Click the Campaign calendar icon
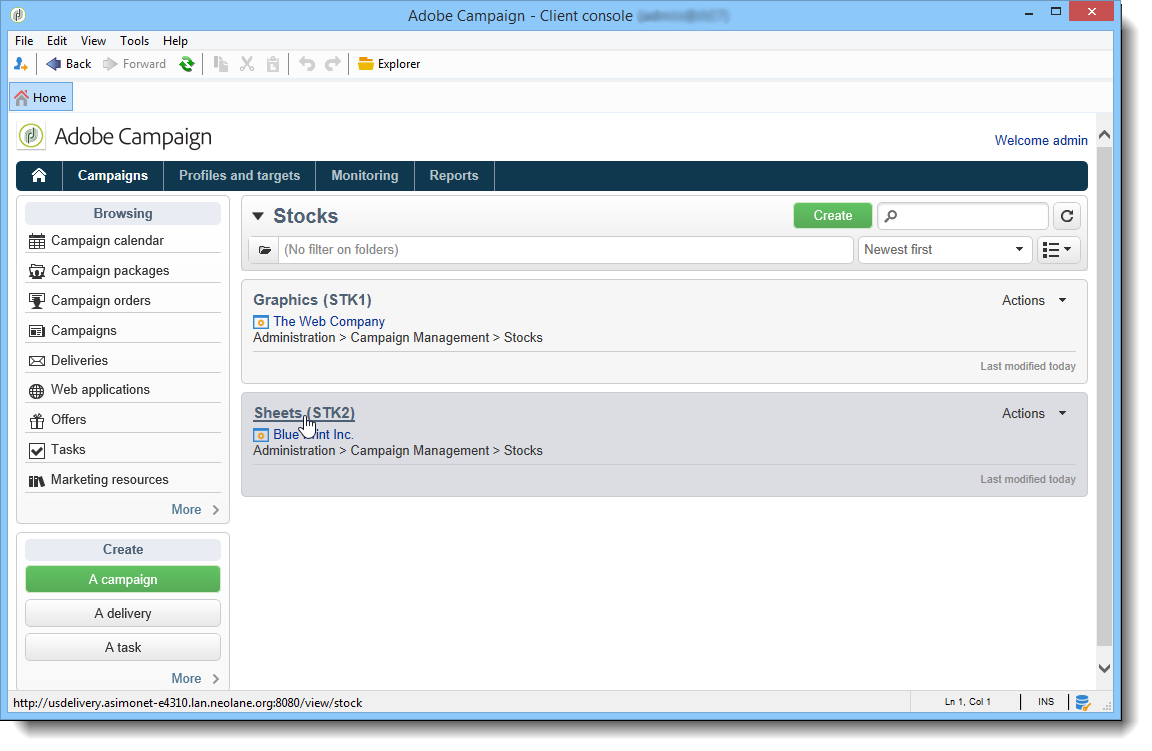Viewport: 1152px width, 751px height. click(37, 241)
